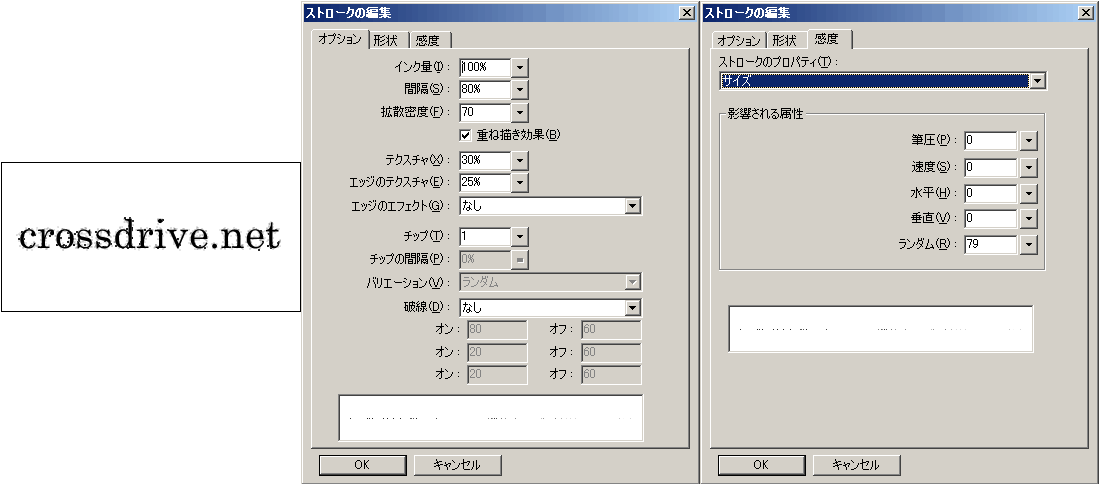Screen dimensions: 1100x484
Task: Open the 間隔 dropdown arrow
Action: (520, 90)
